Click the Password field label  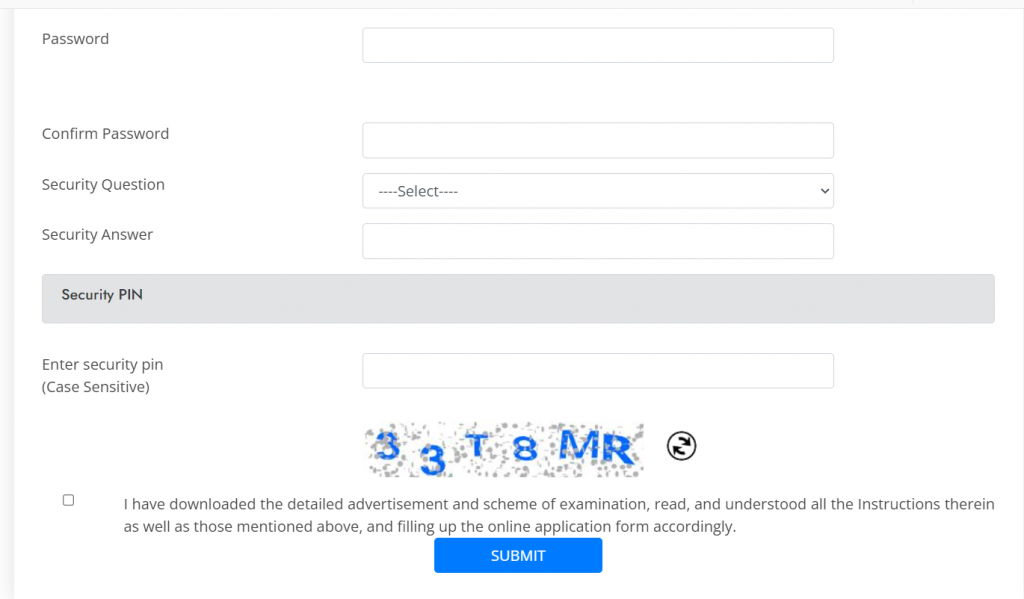point(75,39)
